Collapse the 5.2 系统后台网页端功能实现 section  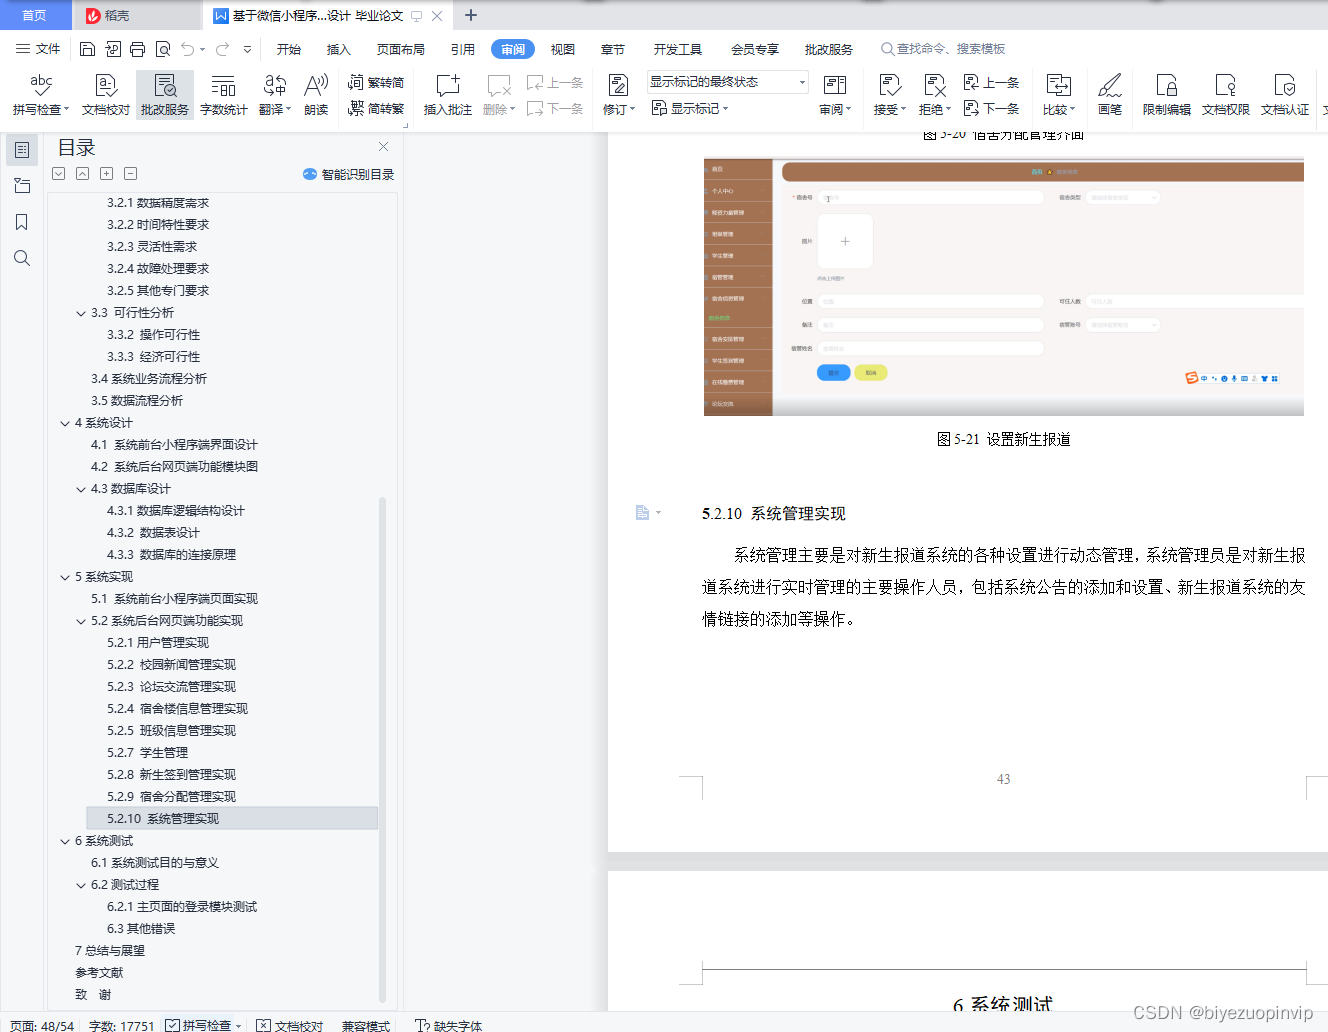[x=82, y=620]
